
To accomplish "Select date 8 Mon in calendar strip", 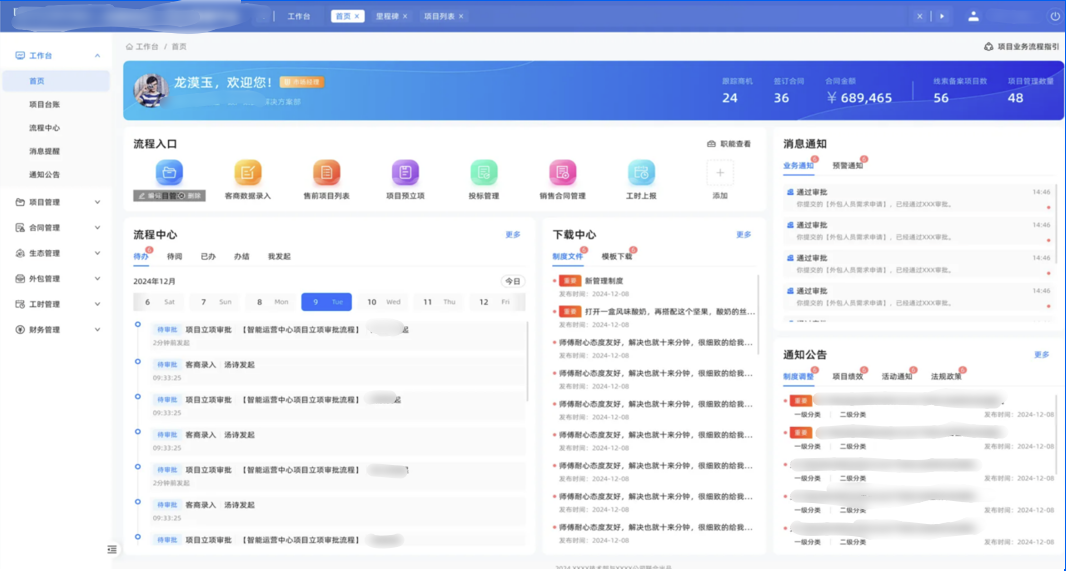I will [x=272, y=302].
